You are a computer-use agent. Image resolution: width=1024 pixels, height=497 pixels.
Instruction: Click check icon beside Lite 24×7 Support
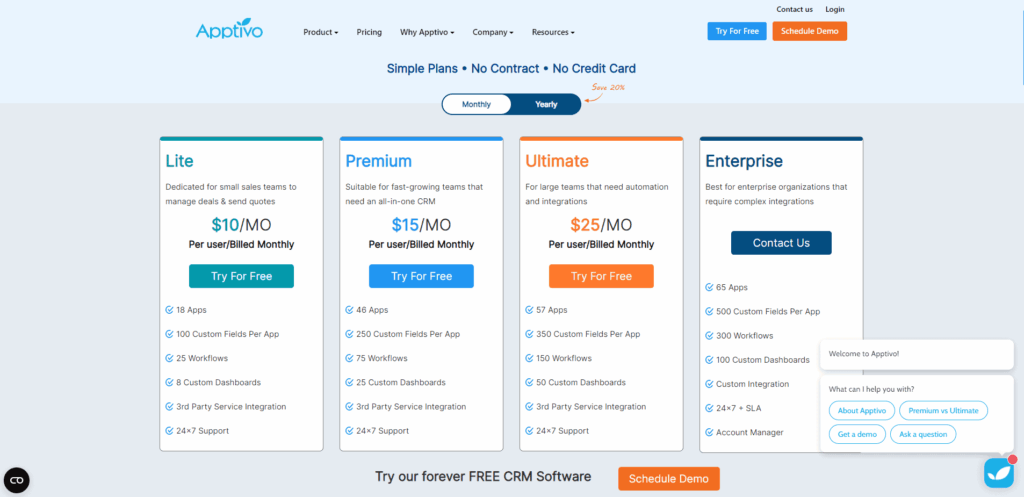coord(169,430)
